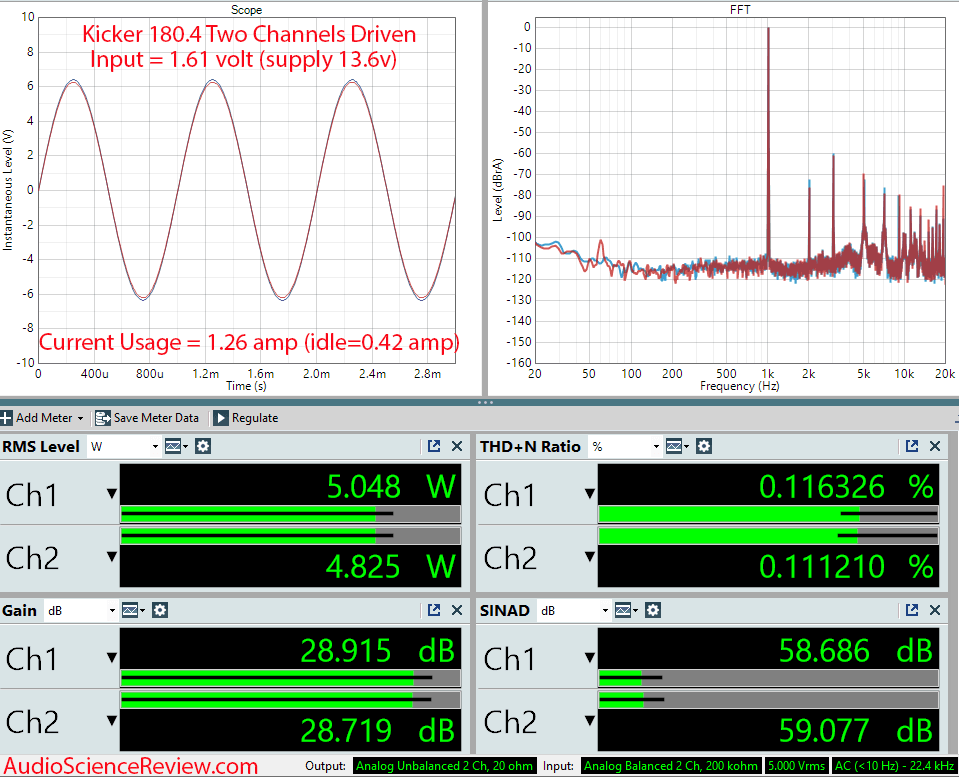Image resolution: width=959 pixels, height=777 pixels.
Task: Click Gain Ch1 reading 28.915 dB
Action: (x=377, y=651)
